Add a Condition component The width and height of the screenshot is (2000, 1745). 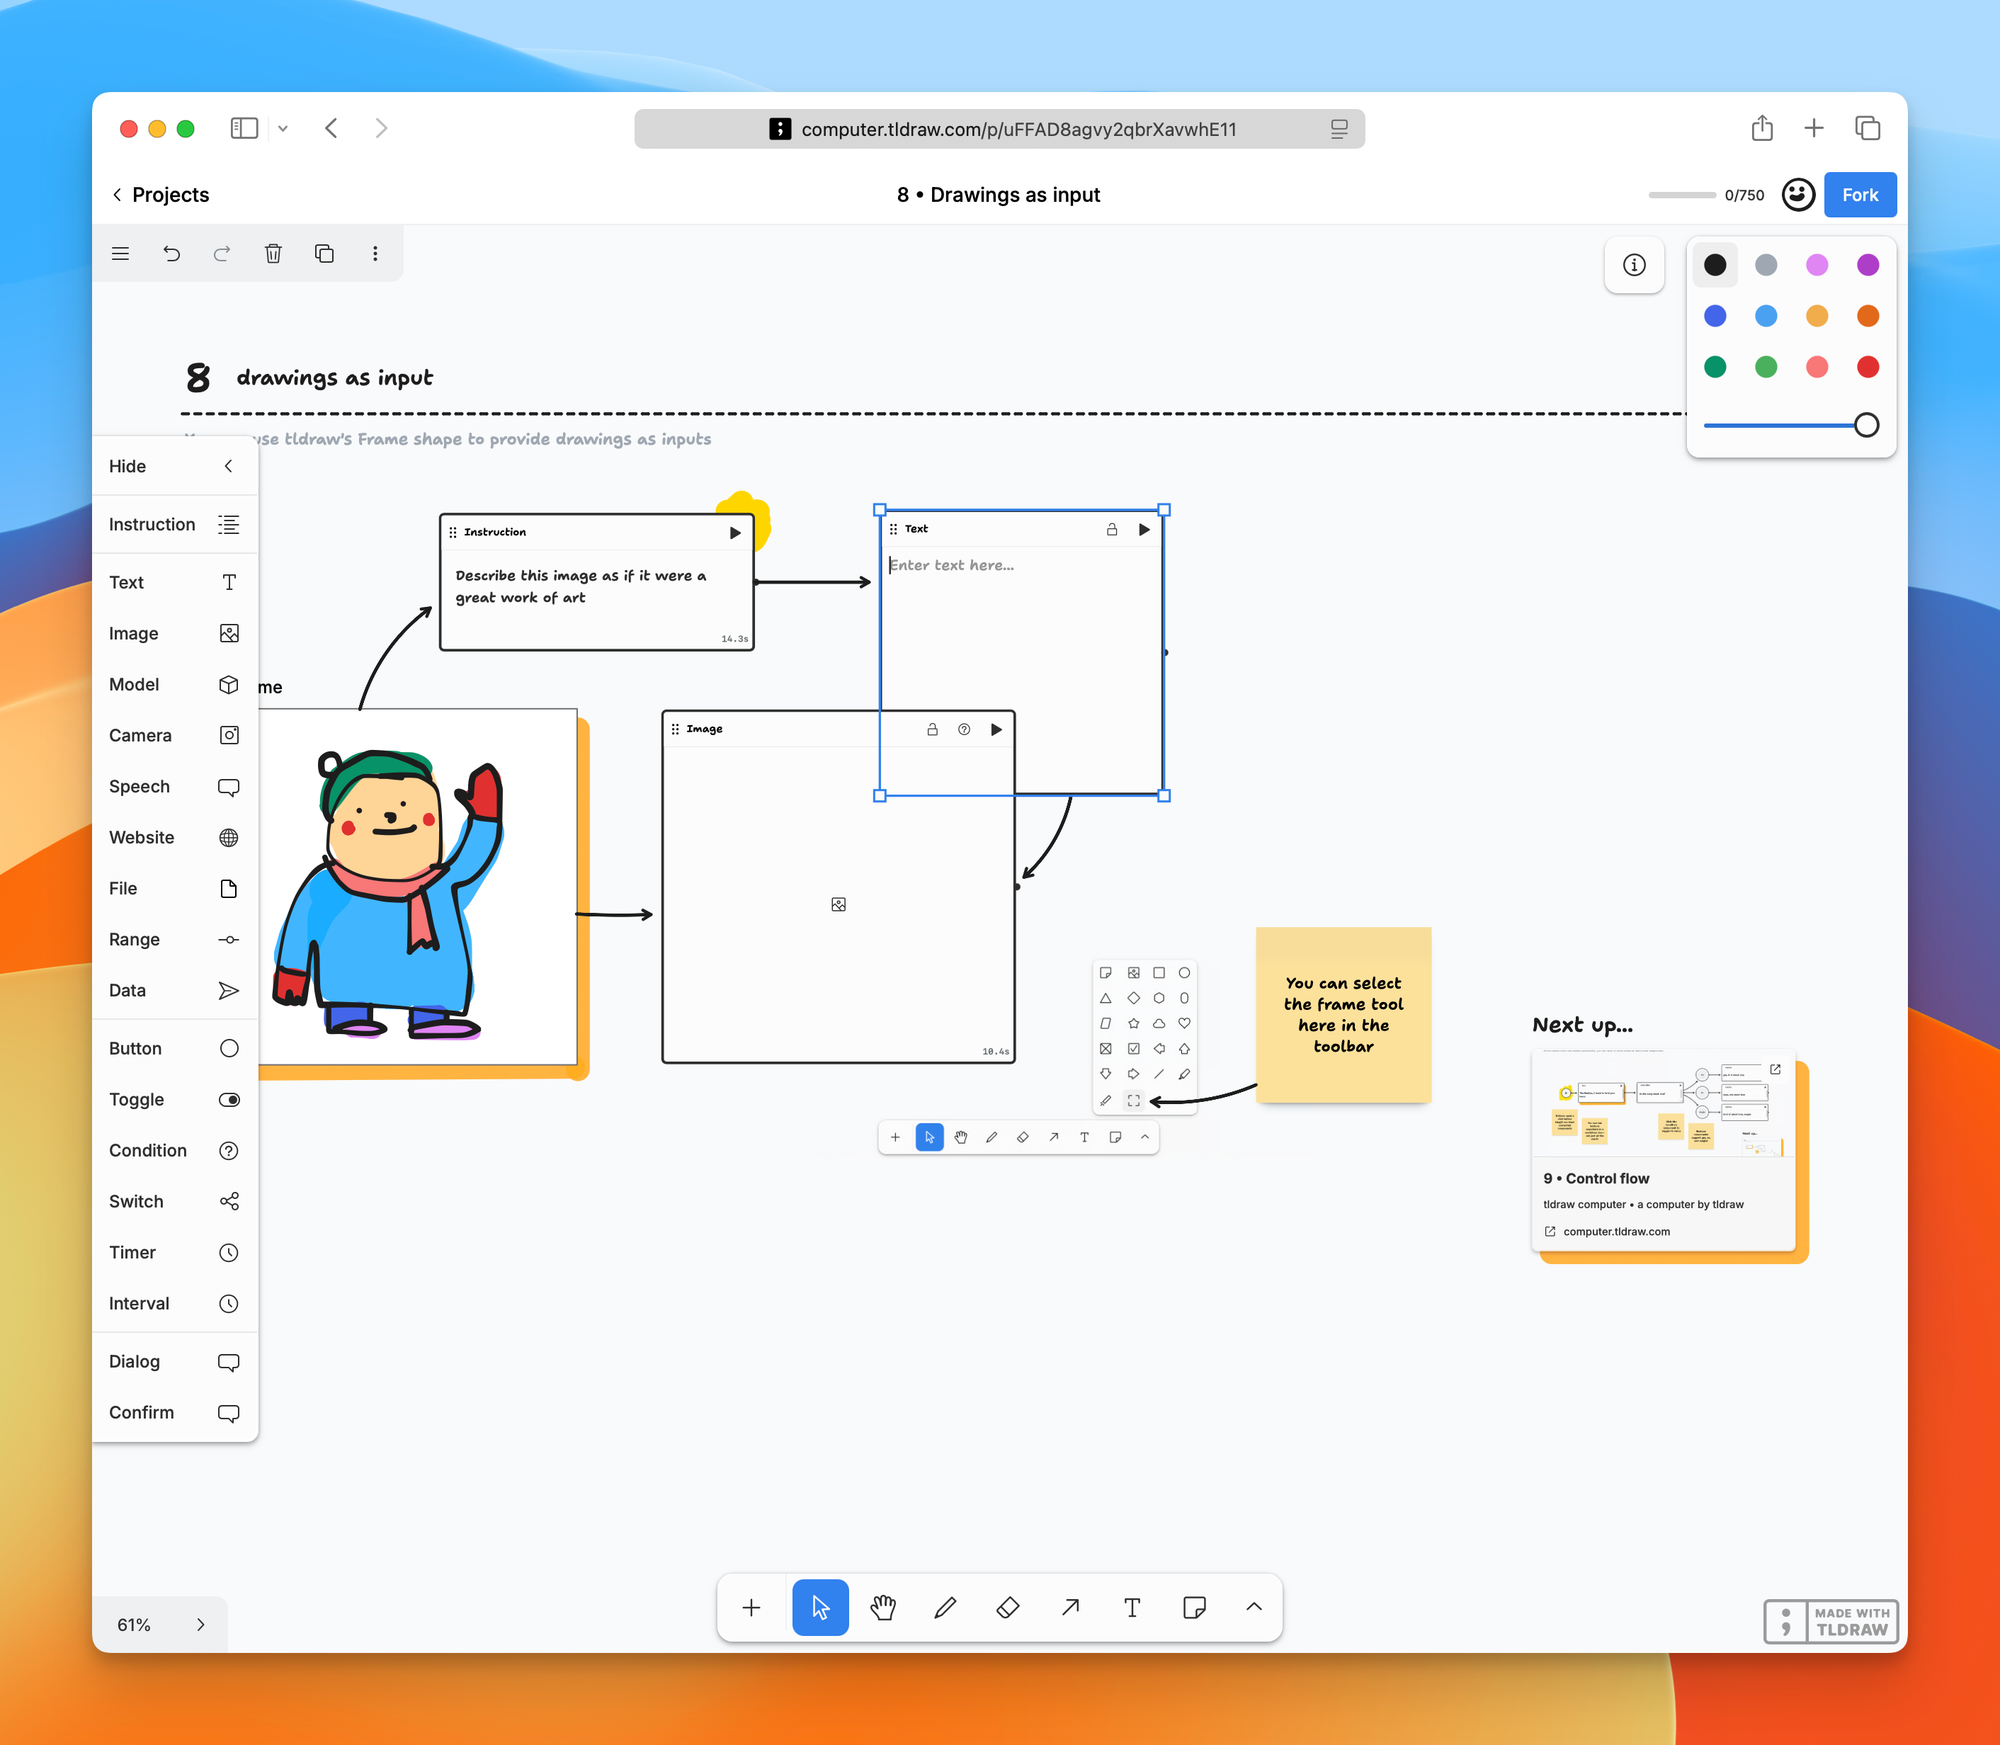click(175, 1150)
